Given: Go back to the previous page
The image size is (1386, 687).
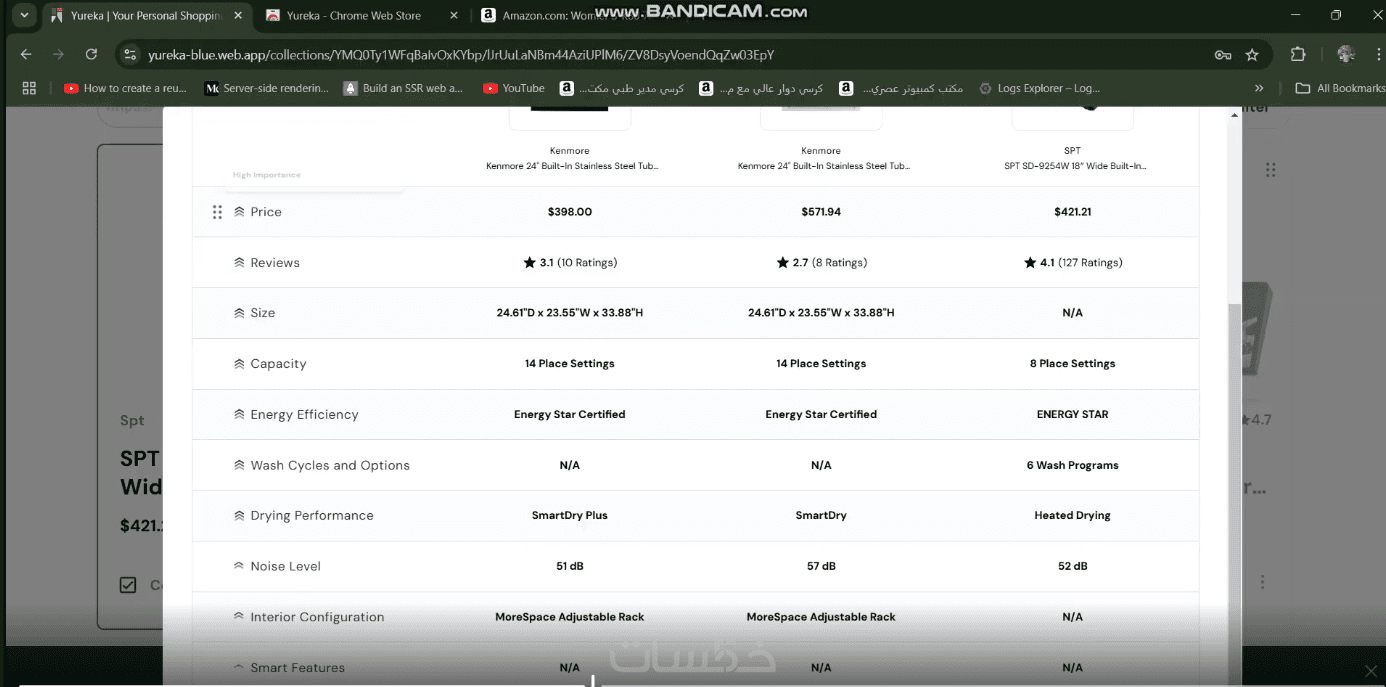Looking at the screenshot, I should 26,54.
